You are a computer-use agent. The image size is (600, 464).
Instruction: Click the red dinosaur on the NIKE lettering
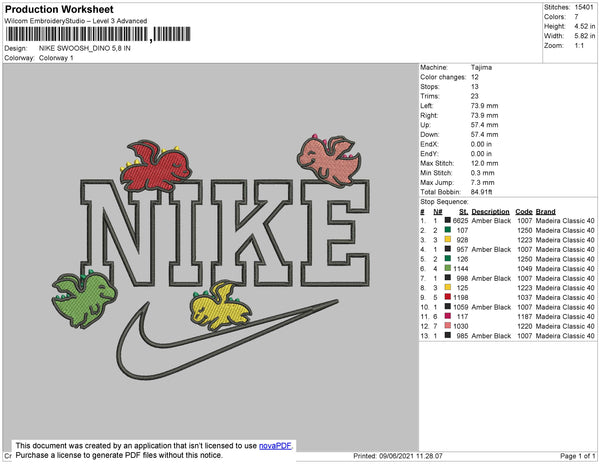156,166
